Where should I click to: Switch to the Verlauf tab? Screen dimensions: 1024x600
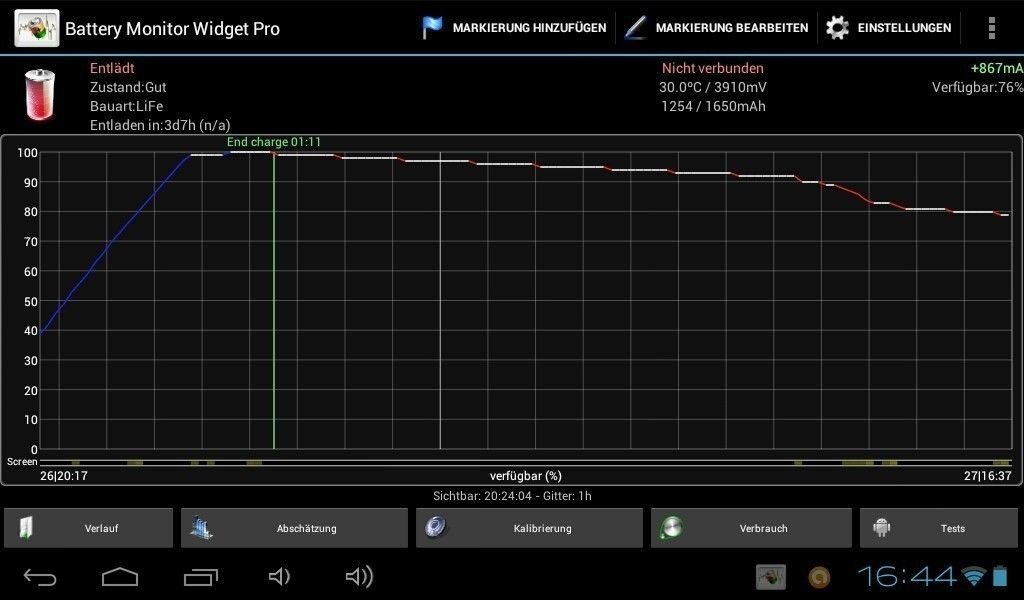88,528
